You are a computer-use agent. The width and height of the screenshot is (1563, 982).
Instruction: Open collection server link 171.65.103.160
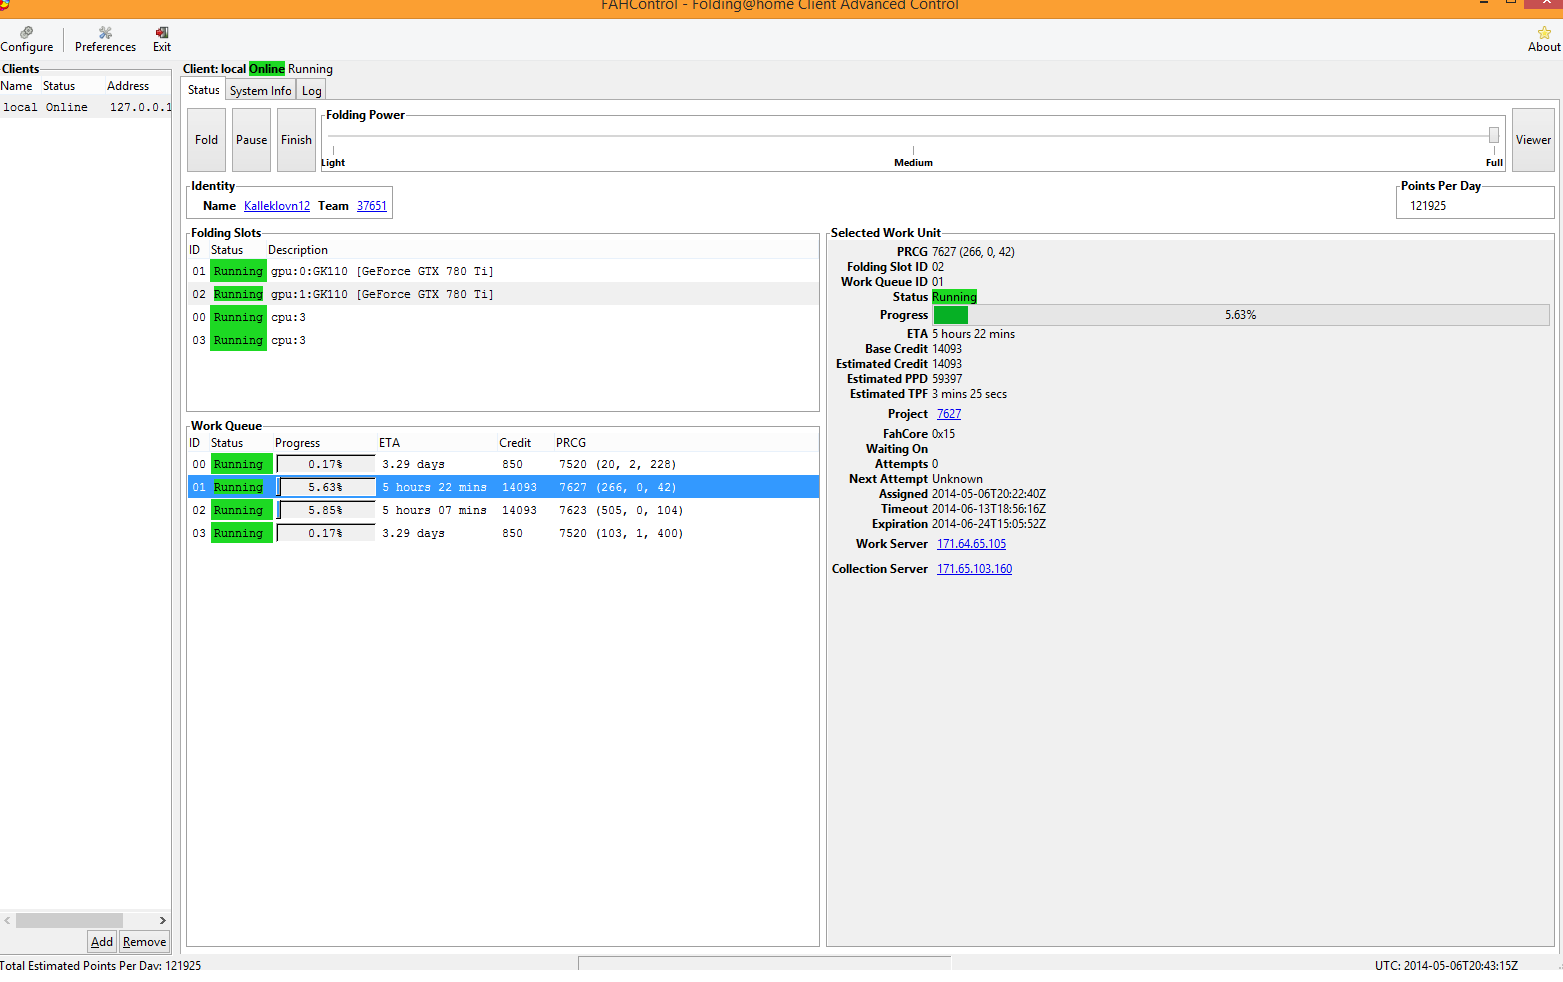coord(974,569)
